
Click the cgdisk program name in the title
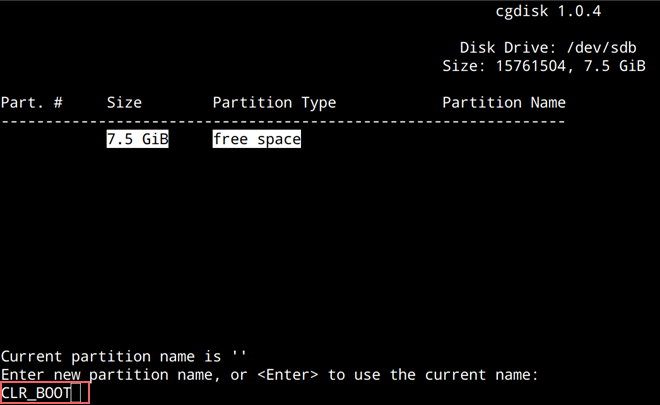pos(522,11)
